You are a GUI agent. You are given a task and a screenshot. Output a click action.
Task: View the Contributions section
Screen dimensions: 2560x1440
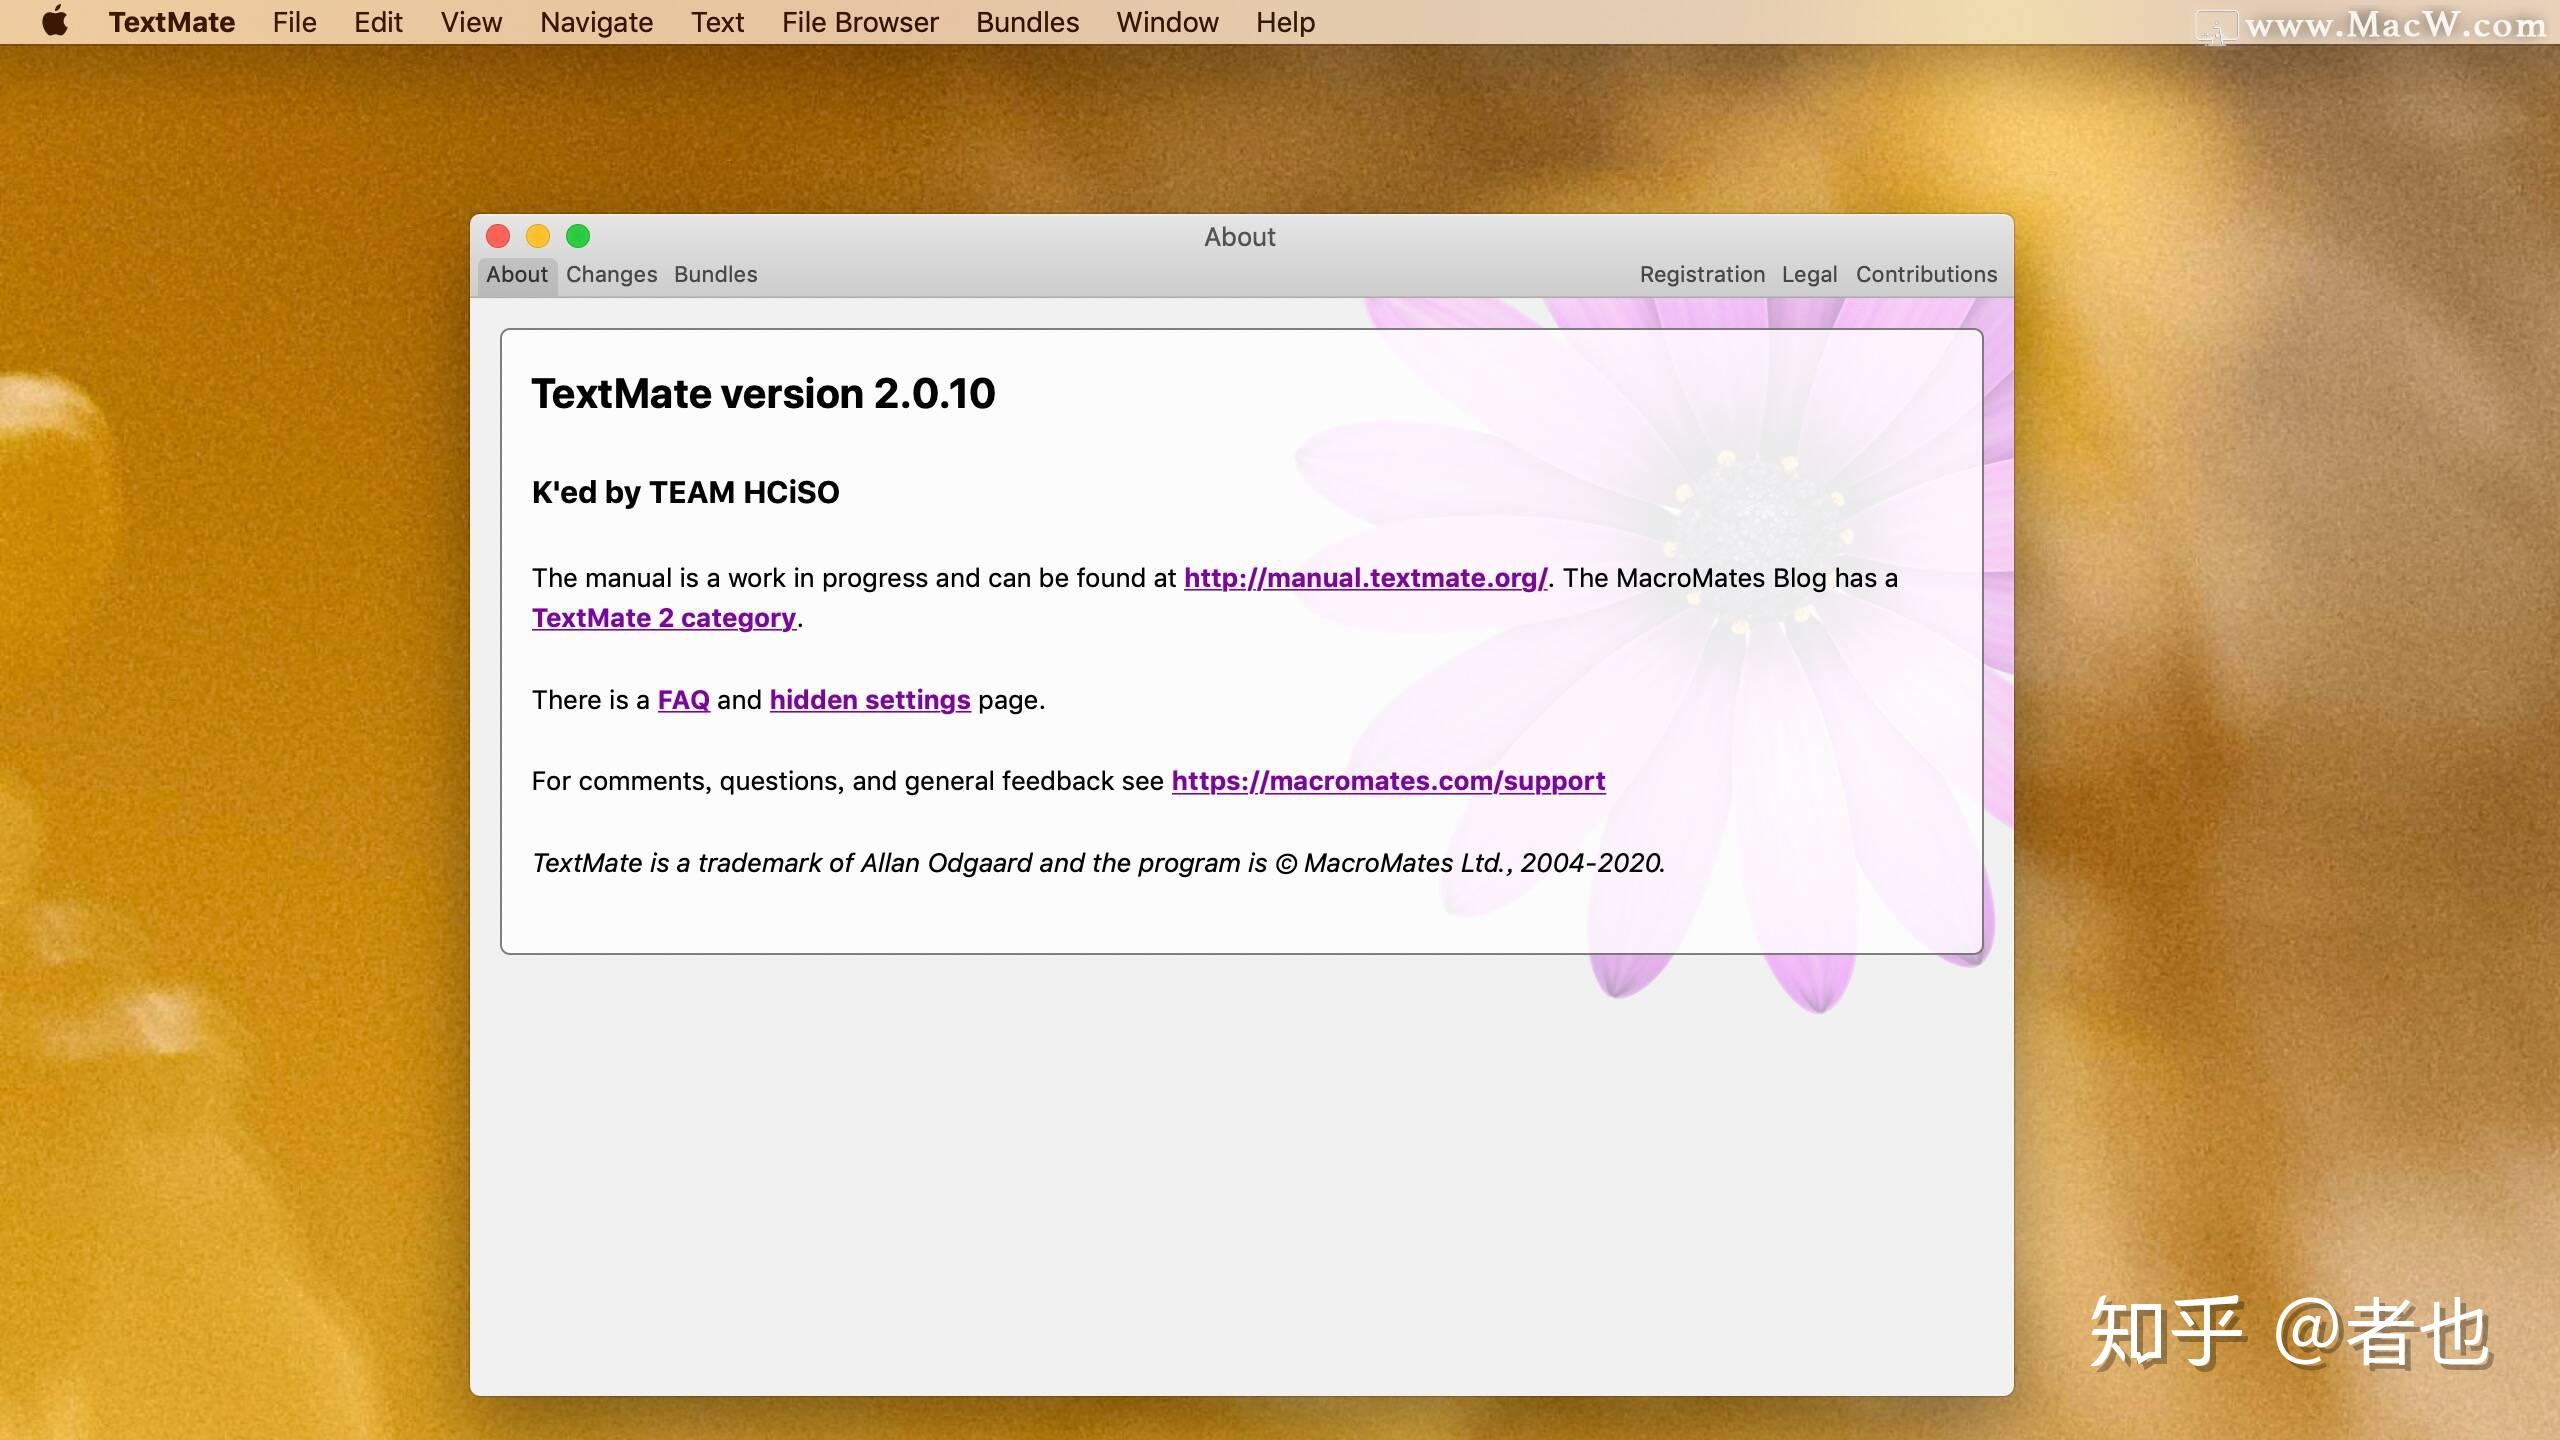[1926, 274]
